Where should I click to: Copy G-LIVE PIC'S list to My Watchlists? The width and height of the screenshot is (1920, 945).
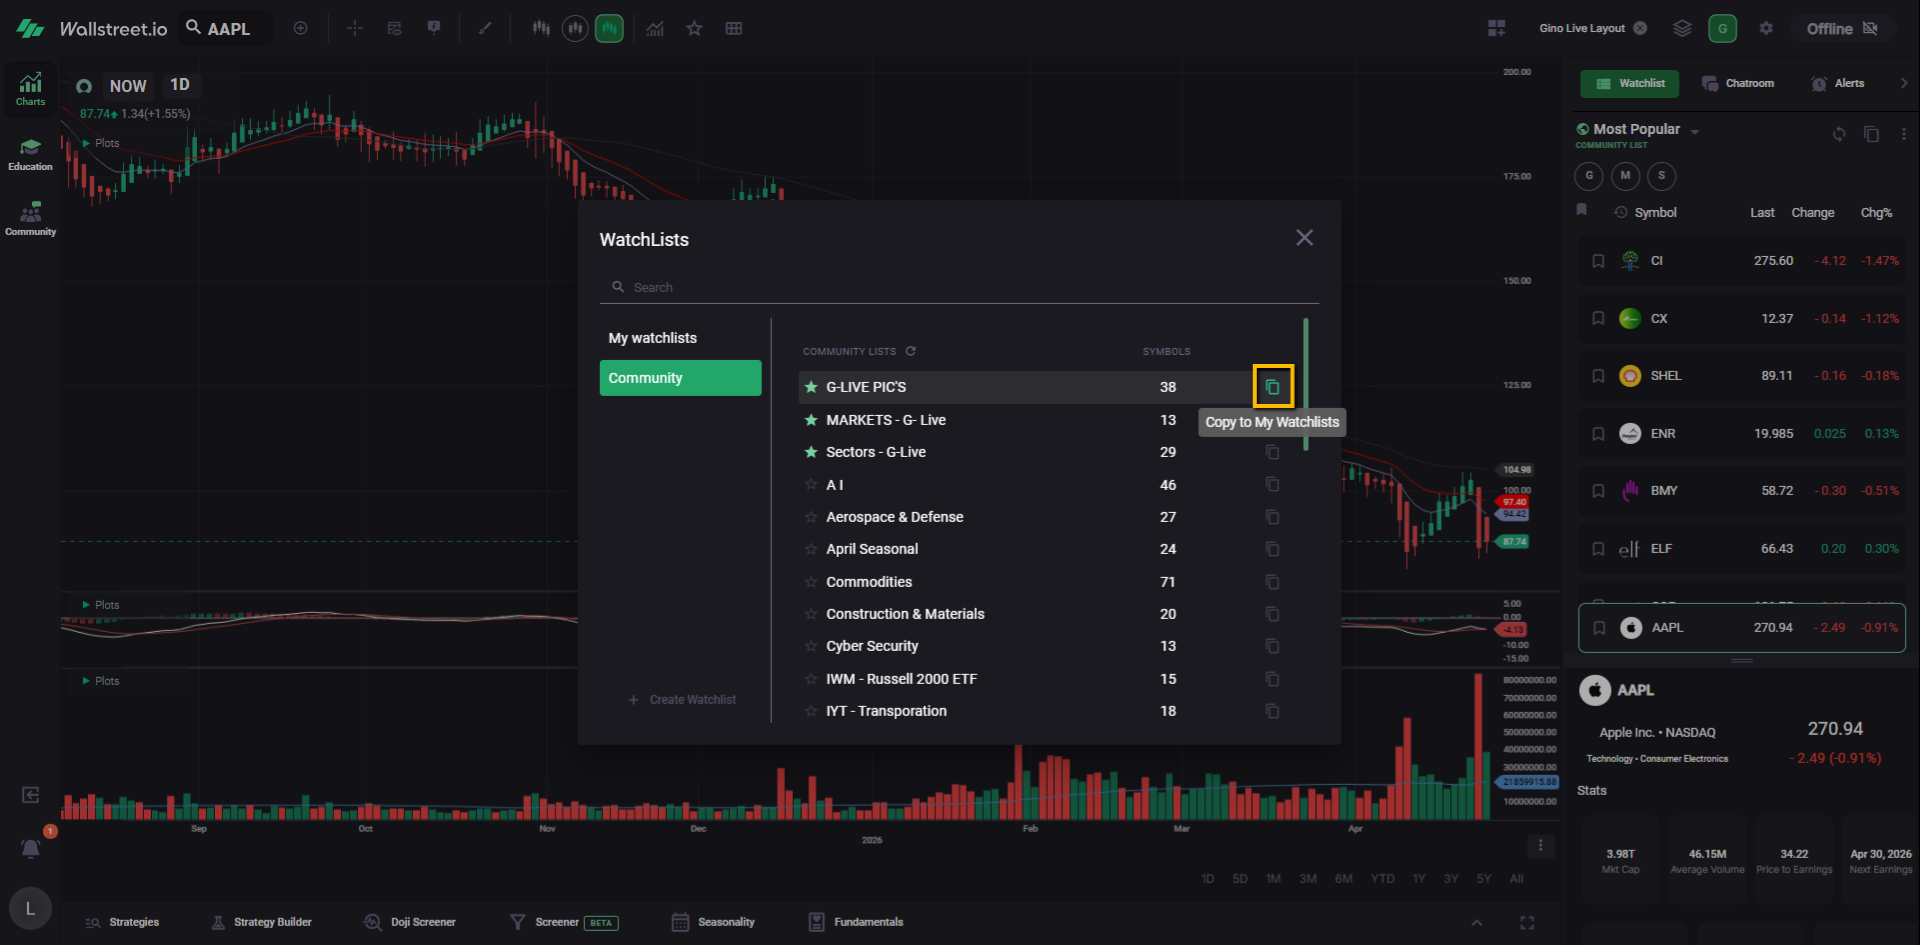[1272, 387]
